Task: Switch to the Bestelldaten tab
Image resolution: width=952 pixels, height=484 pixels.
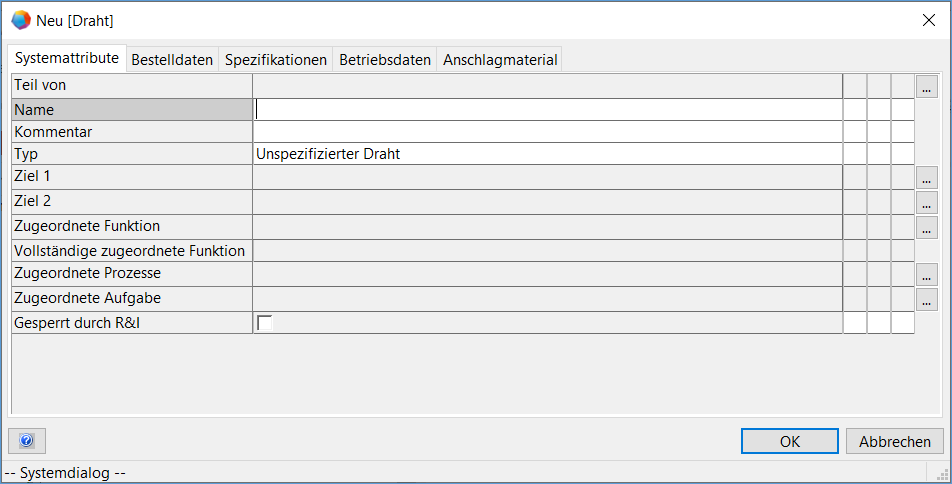Action: coord(172,60)
